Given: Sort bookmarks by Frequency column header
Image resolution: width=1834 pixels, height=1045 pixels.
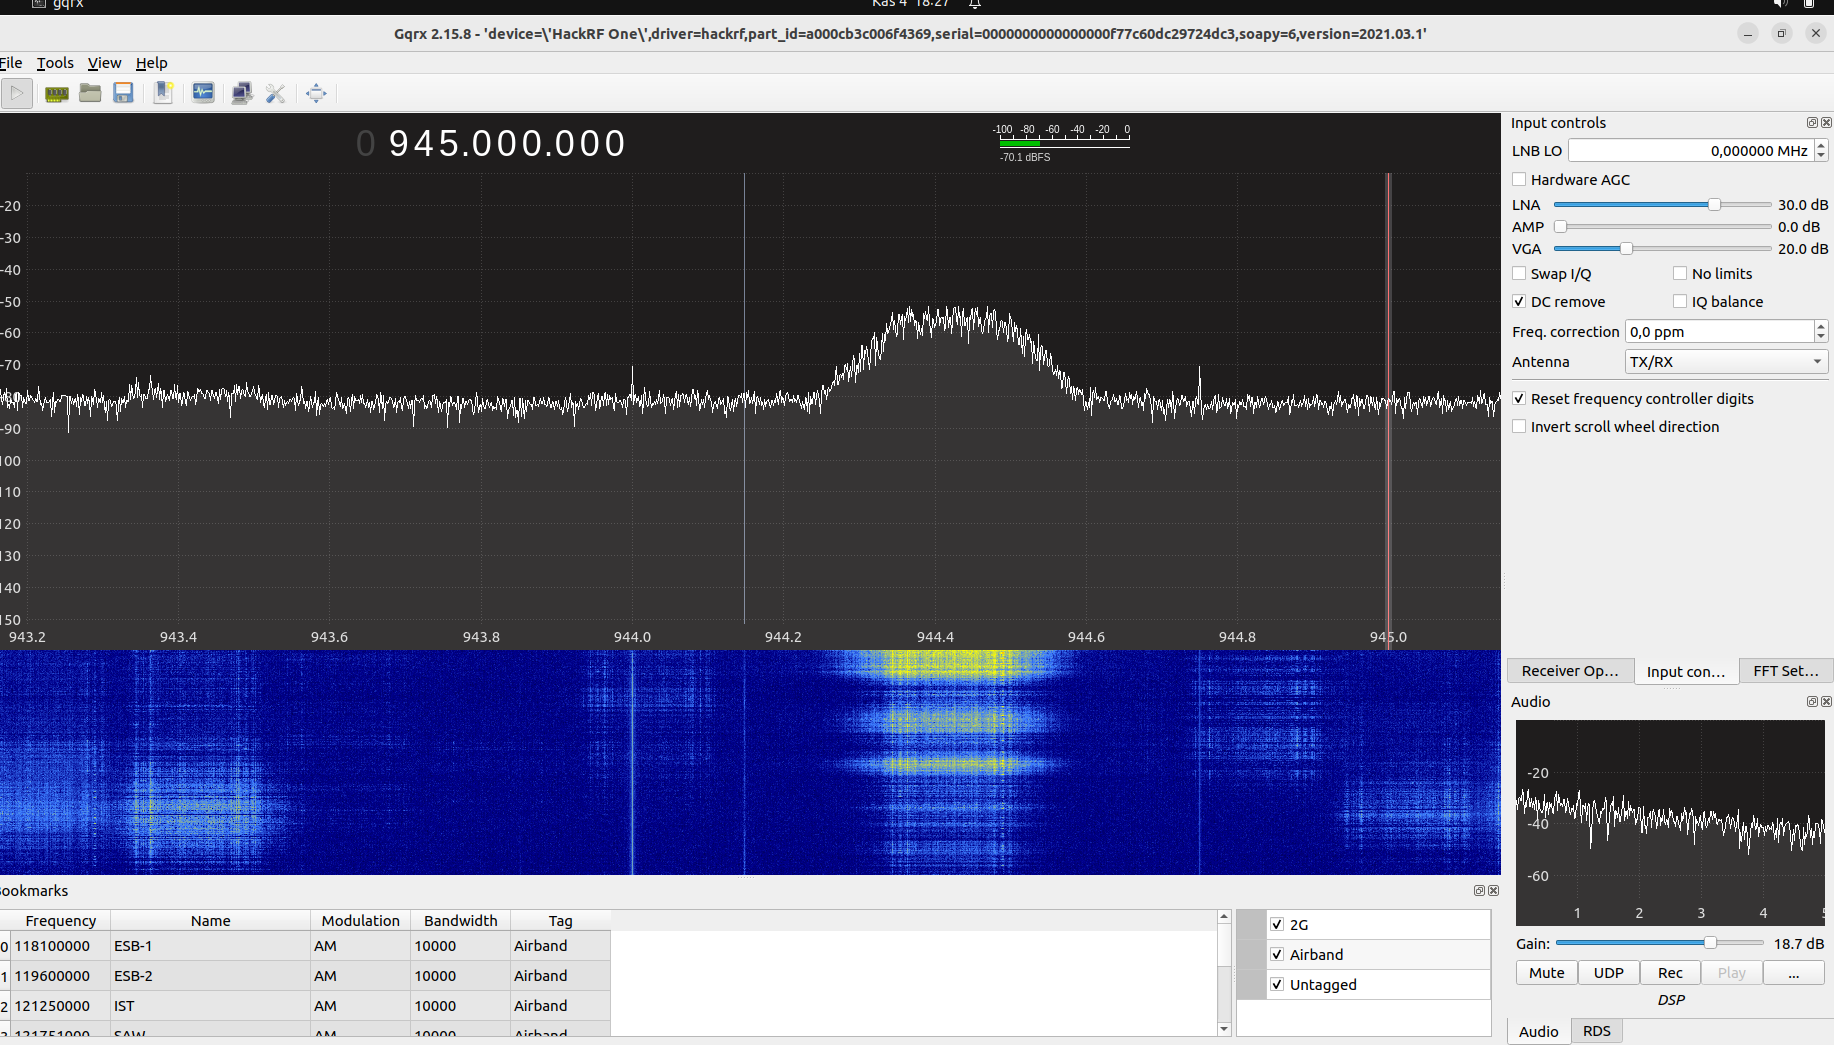Looking at the screenshot, I should [x=60, y=920].
